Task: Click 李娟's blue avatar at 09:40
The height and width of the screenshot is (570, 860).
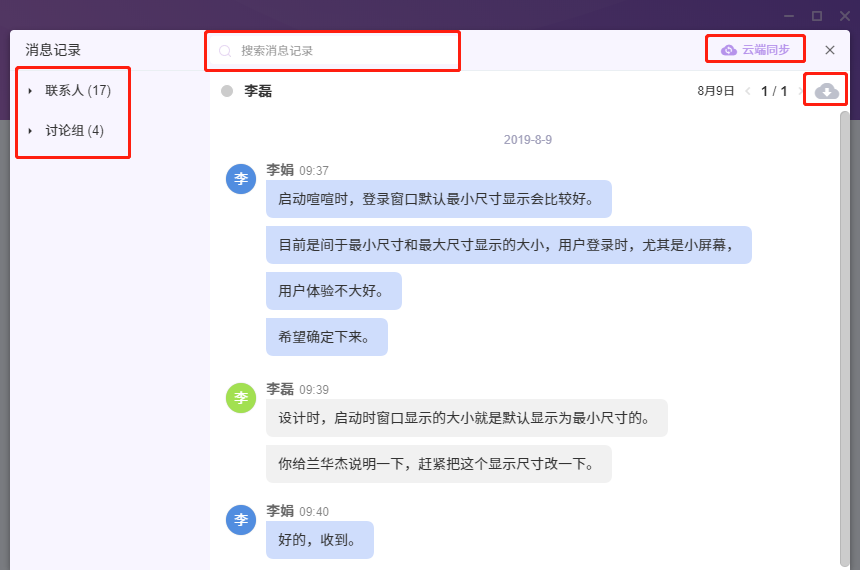Action: click(241, 520)
